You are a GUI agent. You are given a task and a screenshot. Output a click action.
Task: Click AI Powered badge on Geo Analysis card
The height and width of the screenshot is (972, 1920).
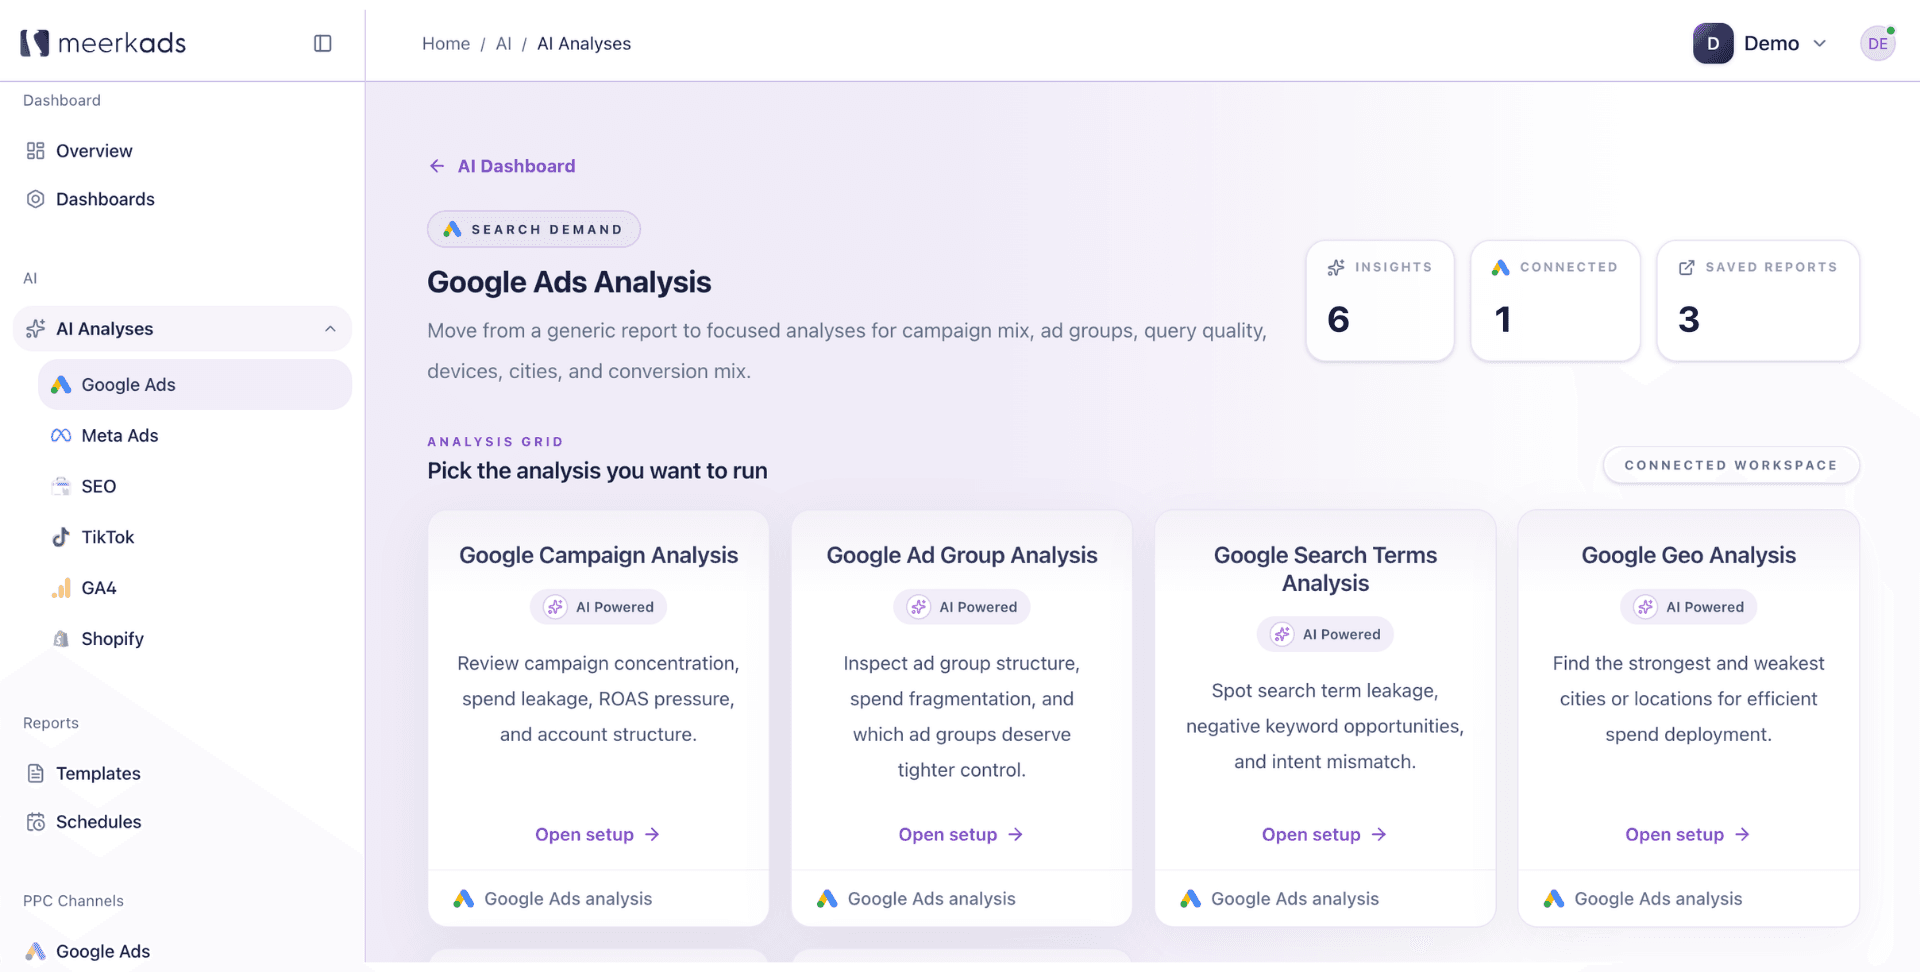click(x=1688, y=607)
